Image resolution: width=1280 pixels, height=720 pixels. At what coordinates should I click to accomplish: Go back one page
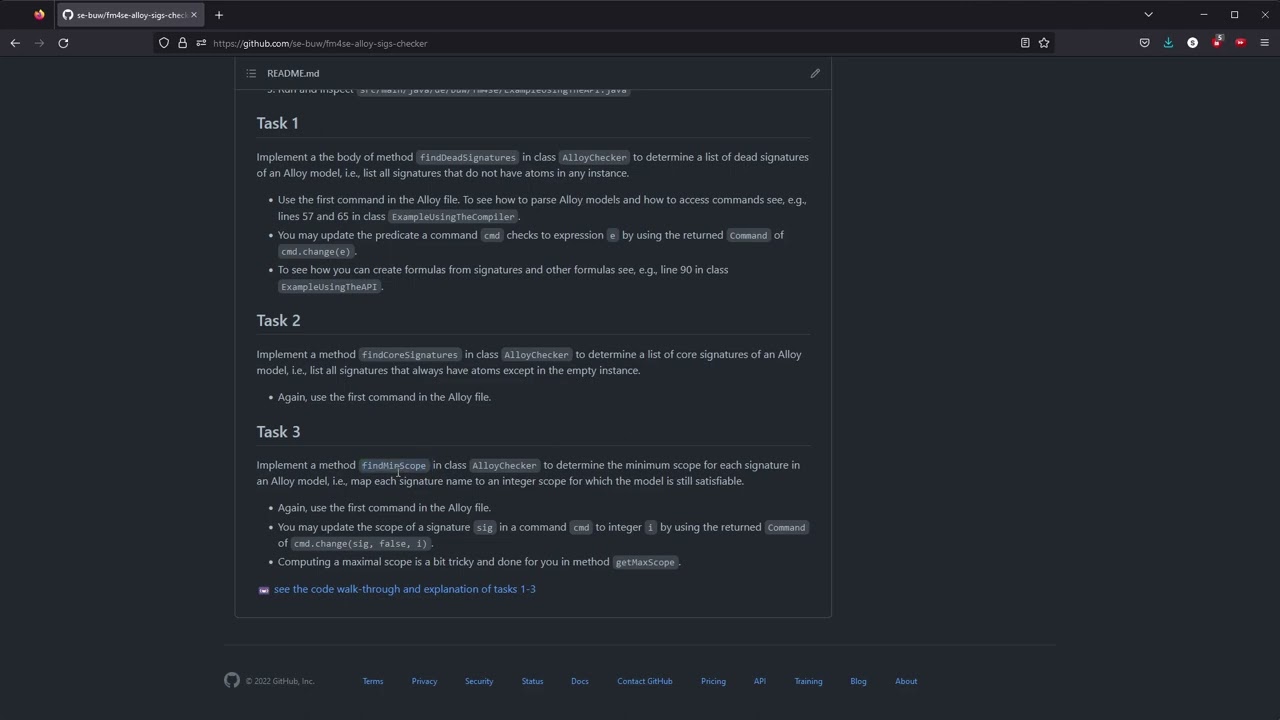[x=15, y=43]
